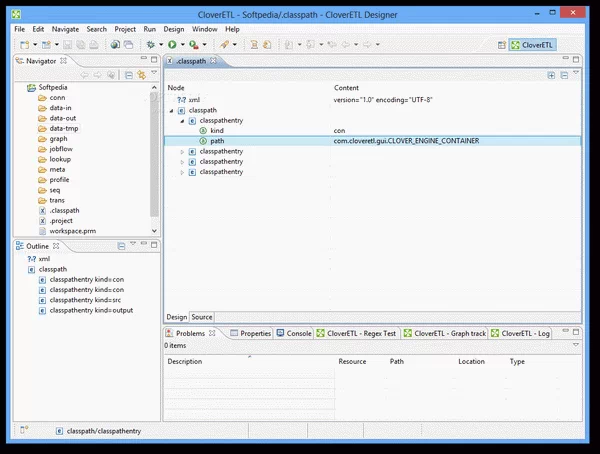Image resolution: width=600 pixels, height=454 pixels.
Task: Open the dropdown beside the New icon
Action: 35,45
